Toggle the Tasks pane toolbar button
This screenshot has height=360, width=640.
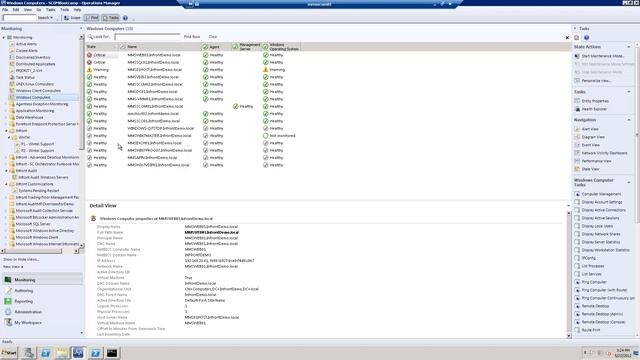[111, 18]
